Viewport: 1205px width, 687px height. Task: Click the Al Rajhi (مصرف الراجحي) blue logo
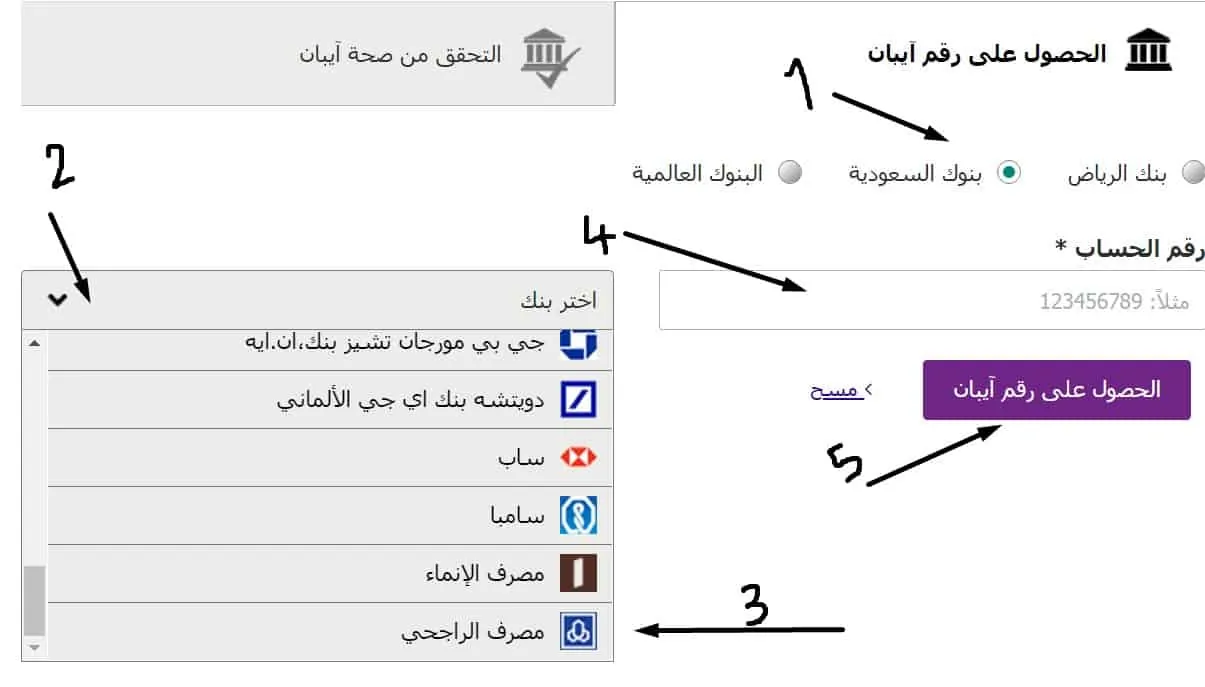point(578,632)
